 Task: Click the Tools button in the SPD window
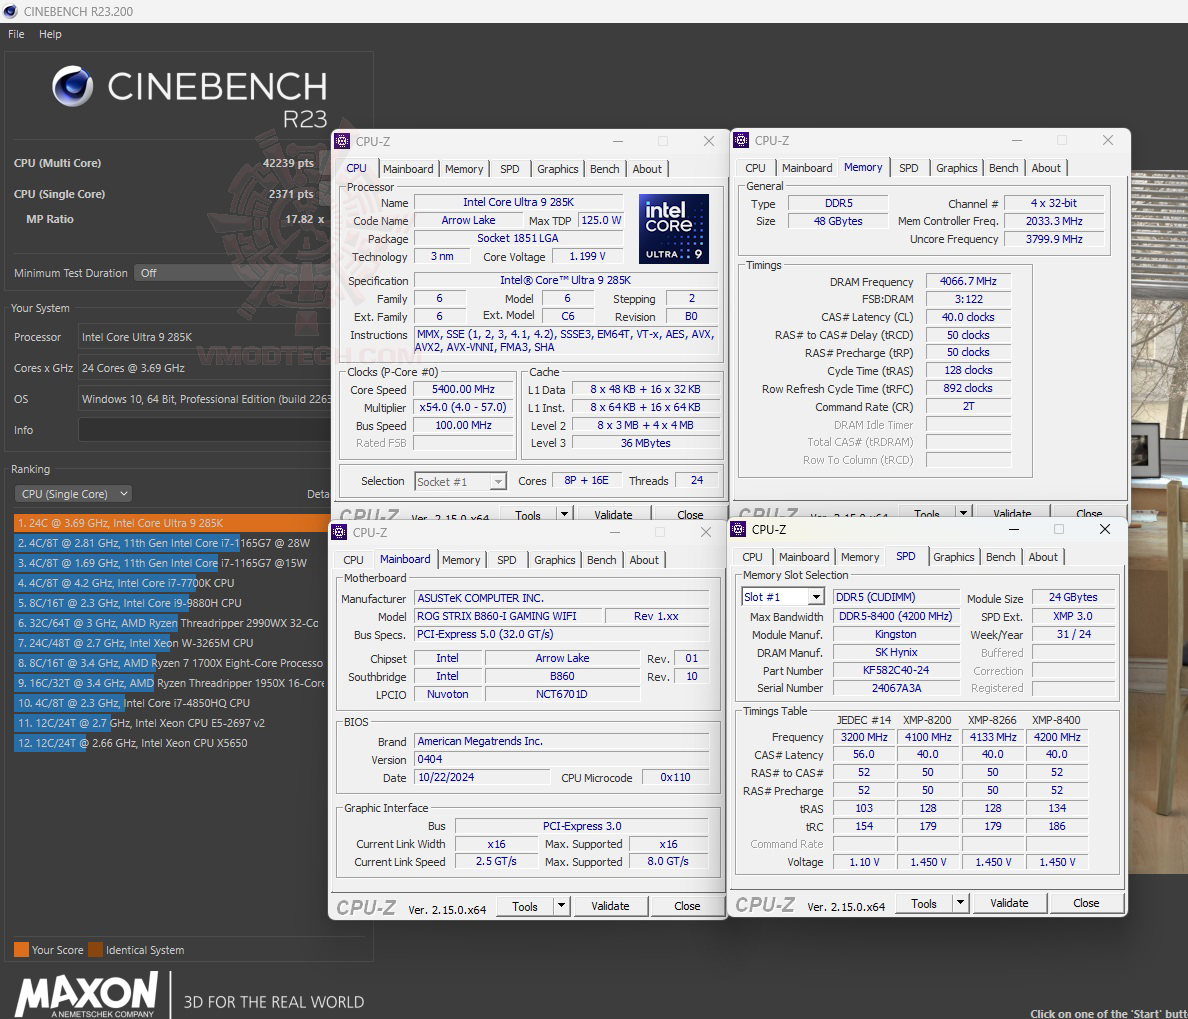[x=924, y=903]
